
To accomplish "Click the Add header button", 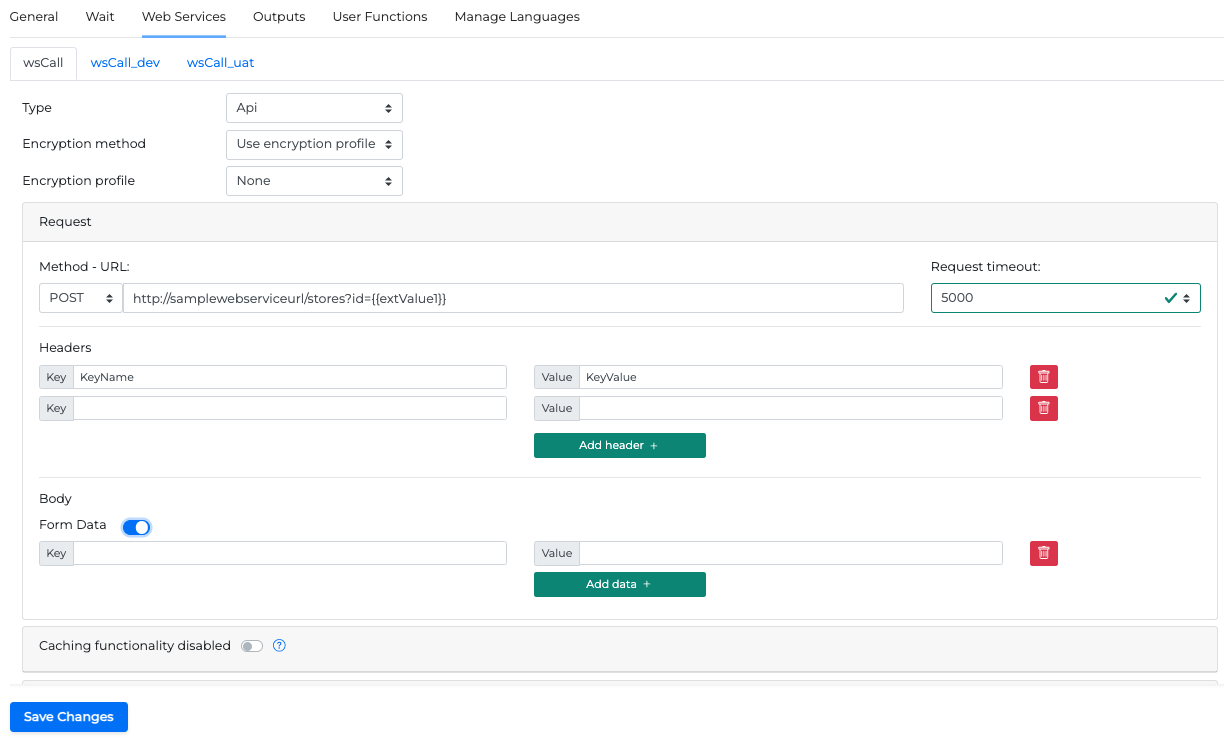I will pos(619,445).
